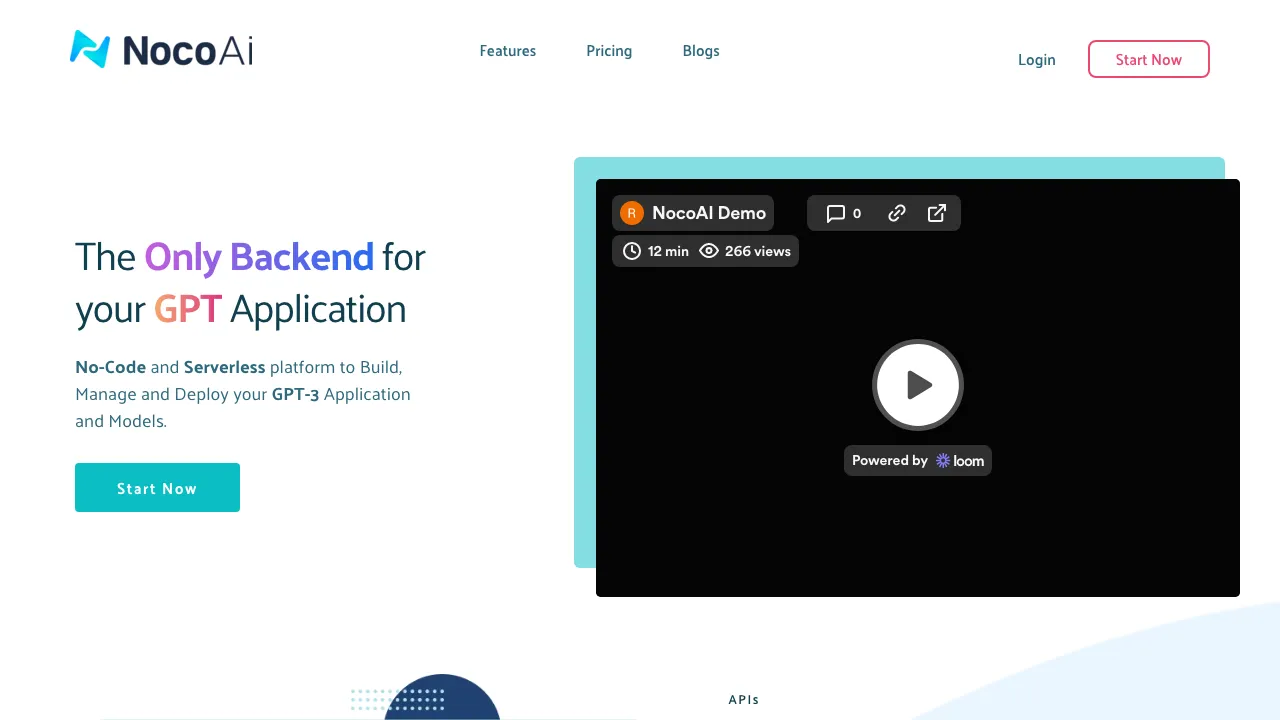
Task: Click the NocoAI logo in the header
Action: [161, 49]
